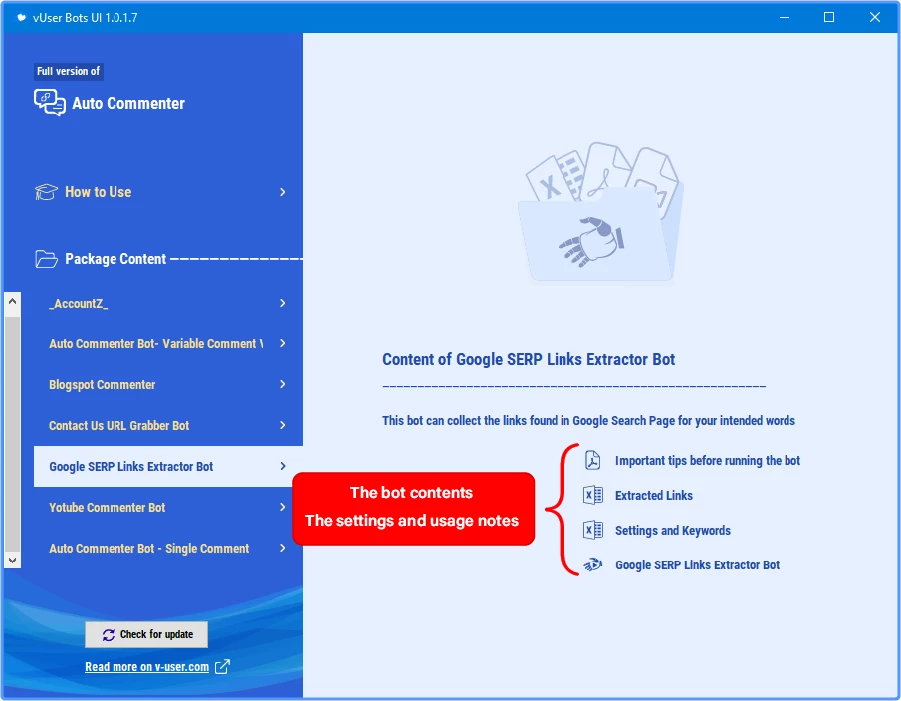
Task: Run the Google SERP Links Extractor Bot link
Action: point(698,565)
